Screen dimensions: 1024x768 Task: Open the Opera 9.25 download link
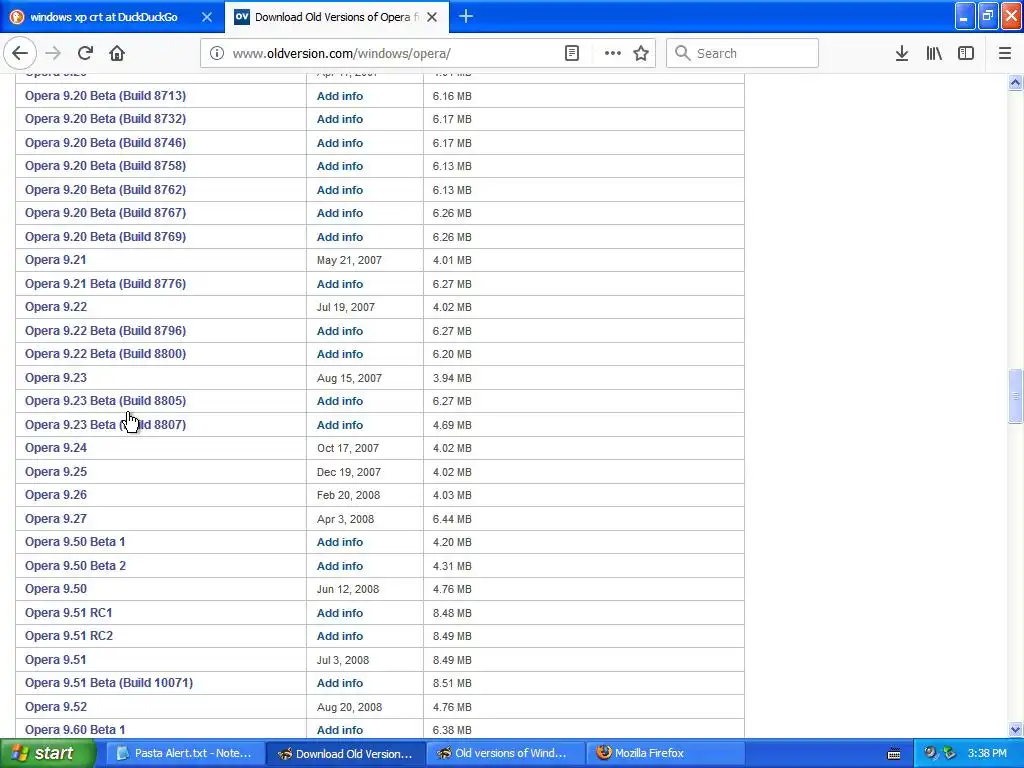click(x=56, y=472)
